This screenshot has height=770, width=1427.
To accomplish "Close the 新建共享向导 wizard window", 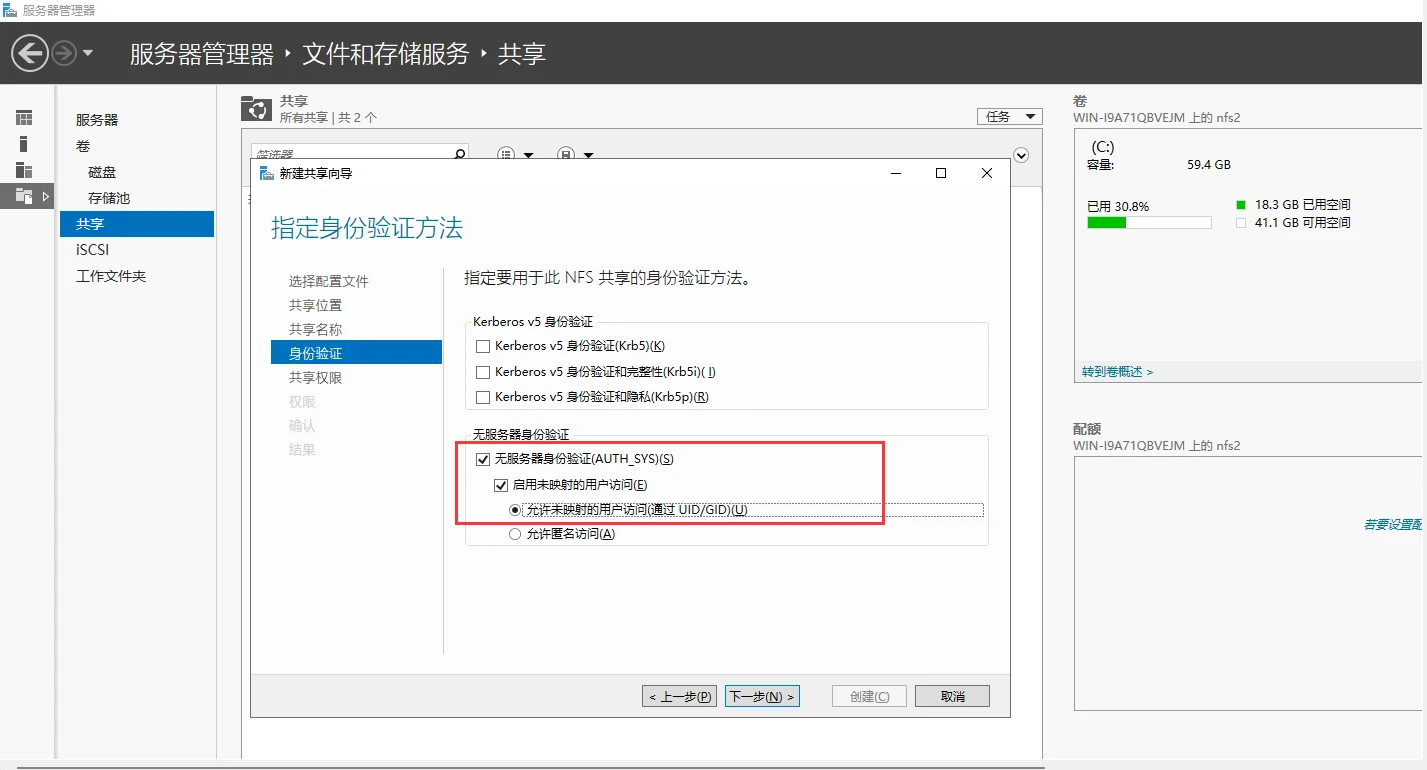I will pos(987,173).
